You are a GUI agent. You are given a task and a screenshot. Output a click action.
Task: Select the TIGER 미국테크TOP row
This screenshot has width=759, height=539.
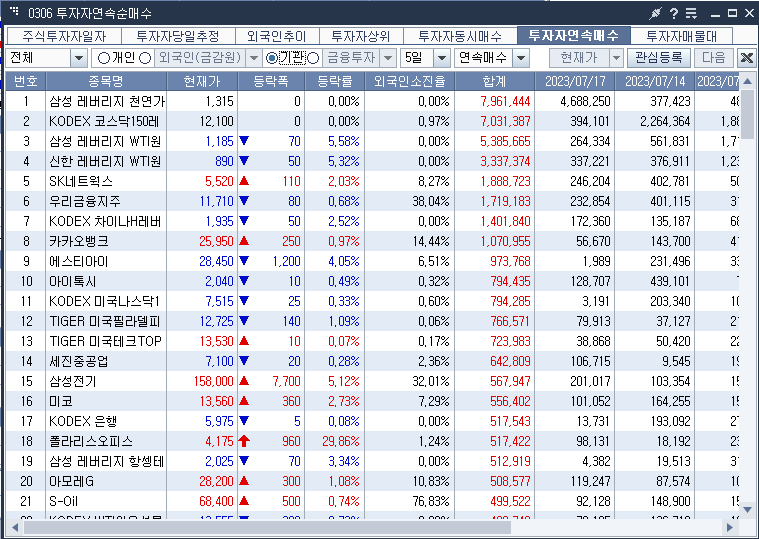[x=372, y=341]
